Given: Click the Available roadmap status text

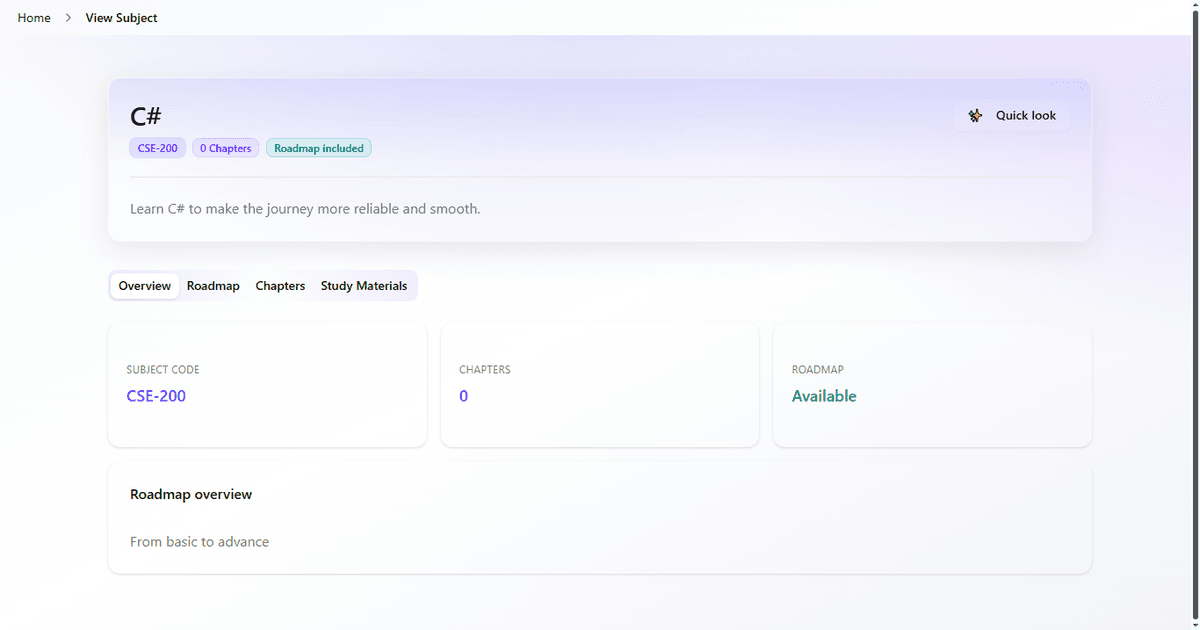Looking at the screenshot, I should pos(824,396).
